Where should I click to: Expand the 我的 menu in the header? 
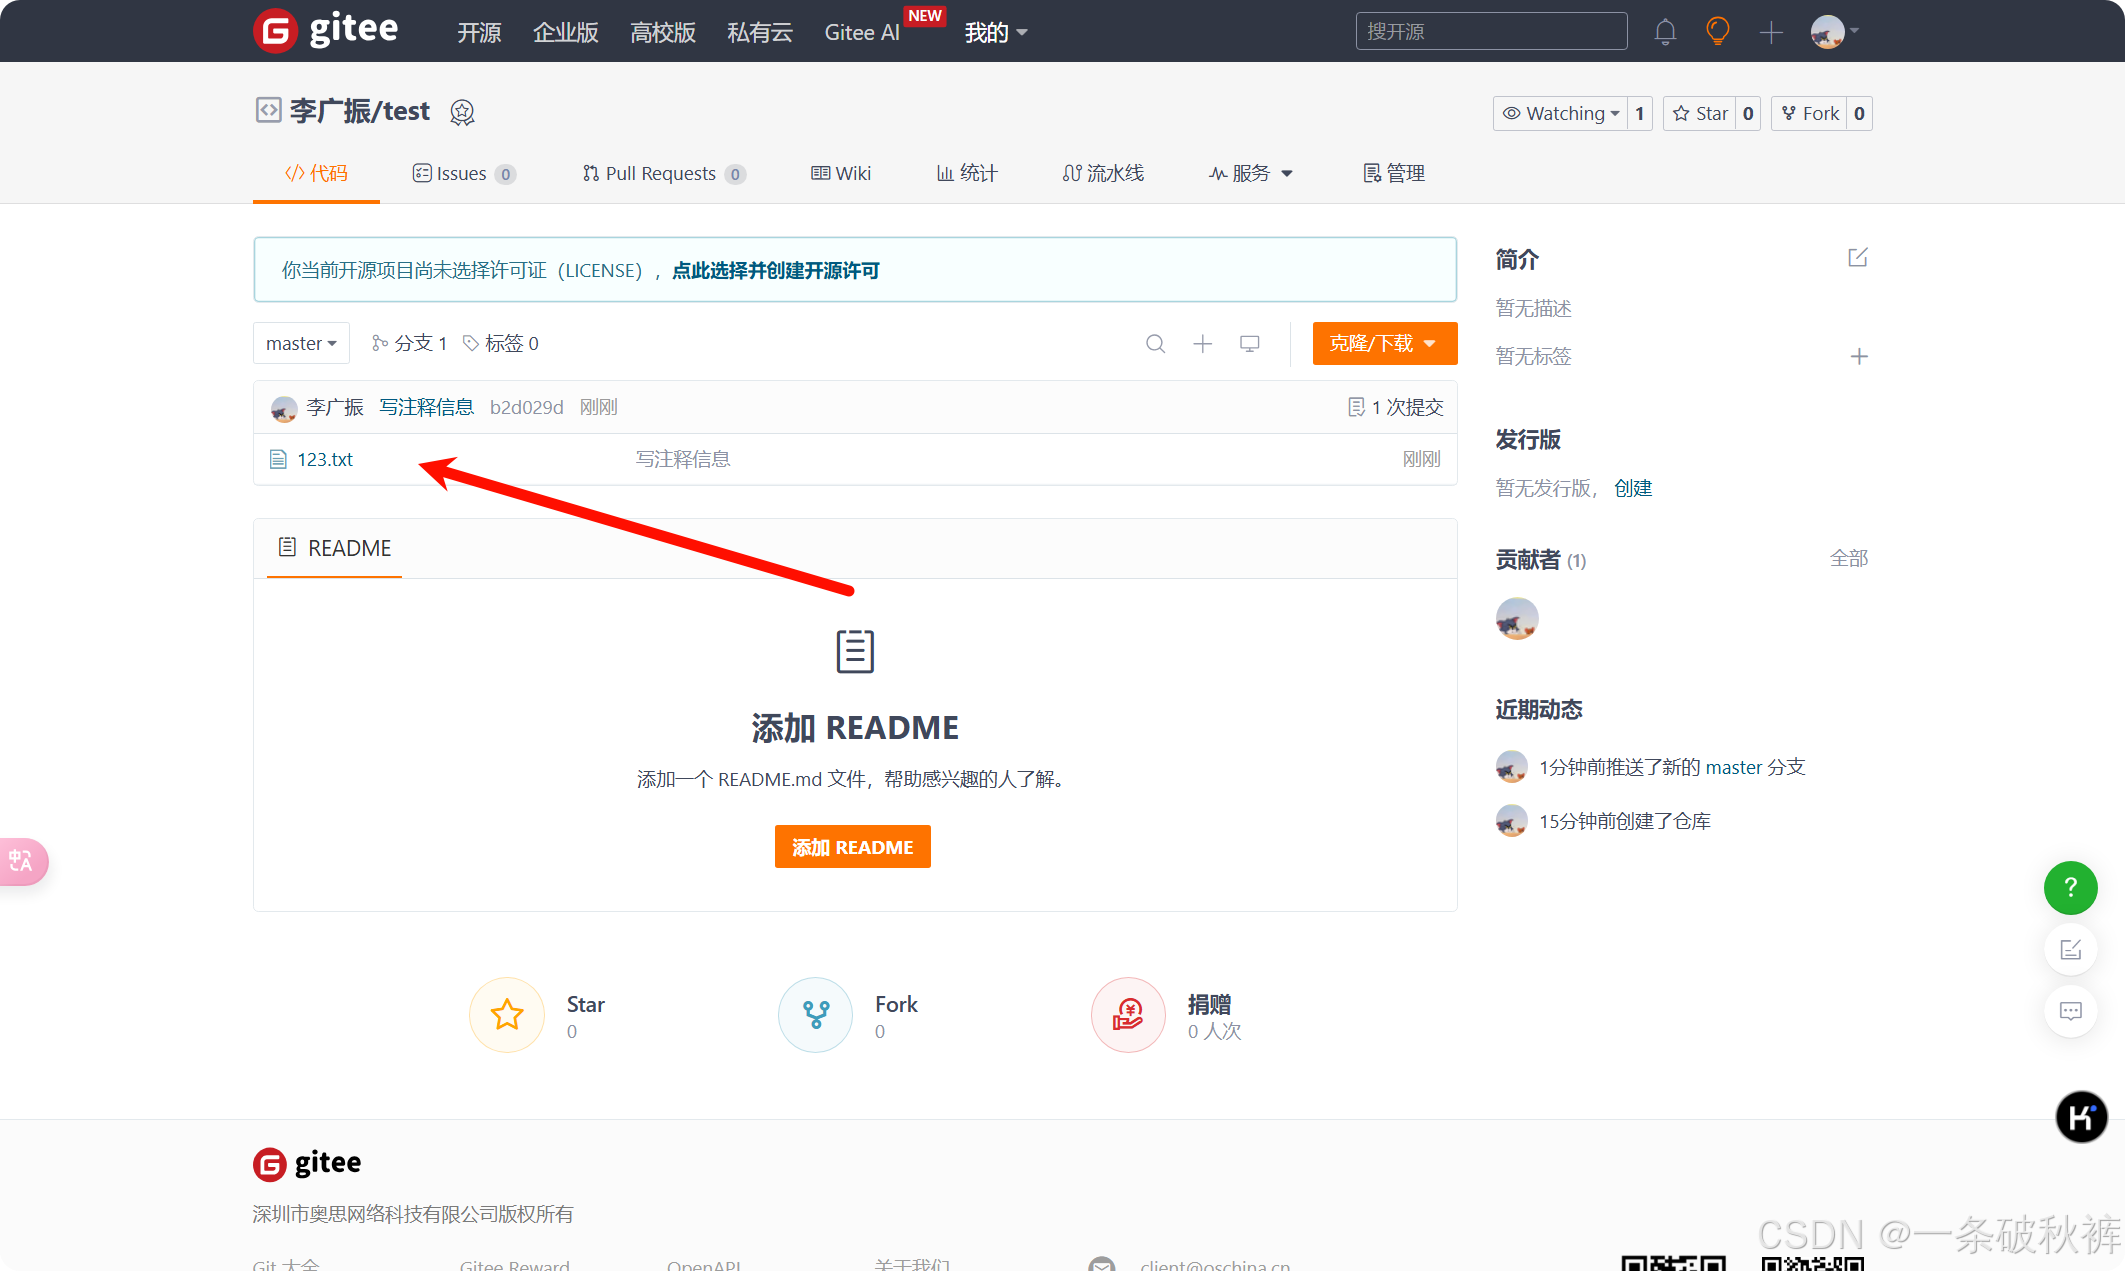pyautogui.click(x=996, y=33)
